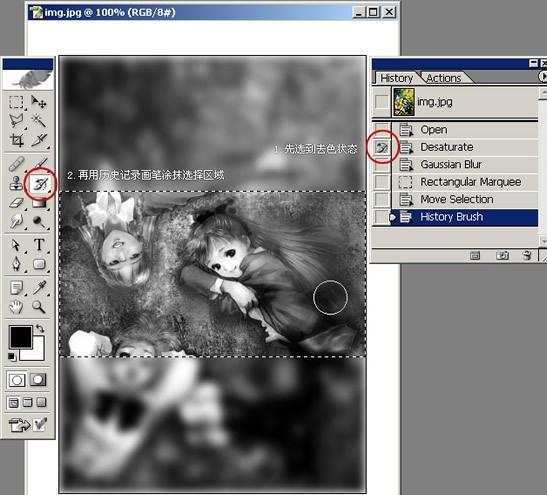The width and height of the screenshot is (547, 495).
Task: Click the img.jpg snapshot thumbnail
Action: point(404,102)
